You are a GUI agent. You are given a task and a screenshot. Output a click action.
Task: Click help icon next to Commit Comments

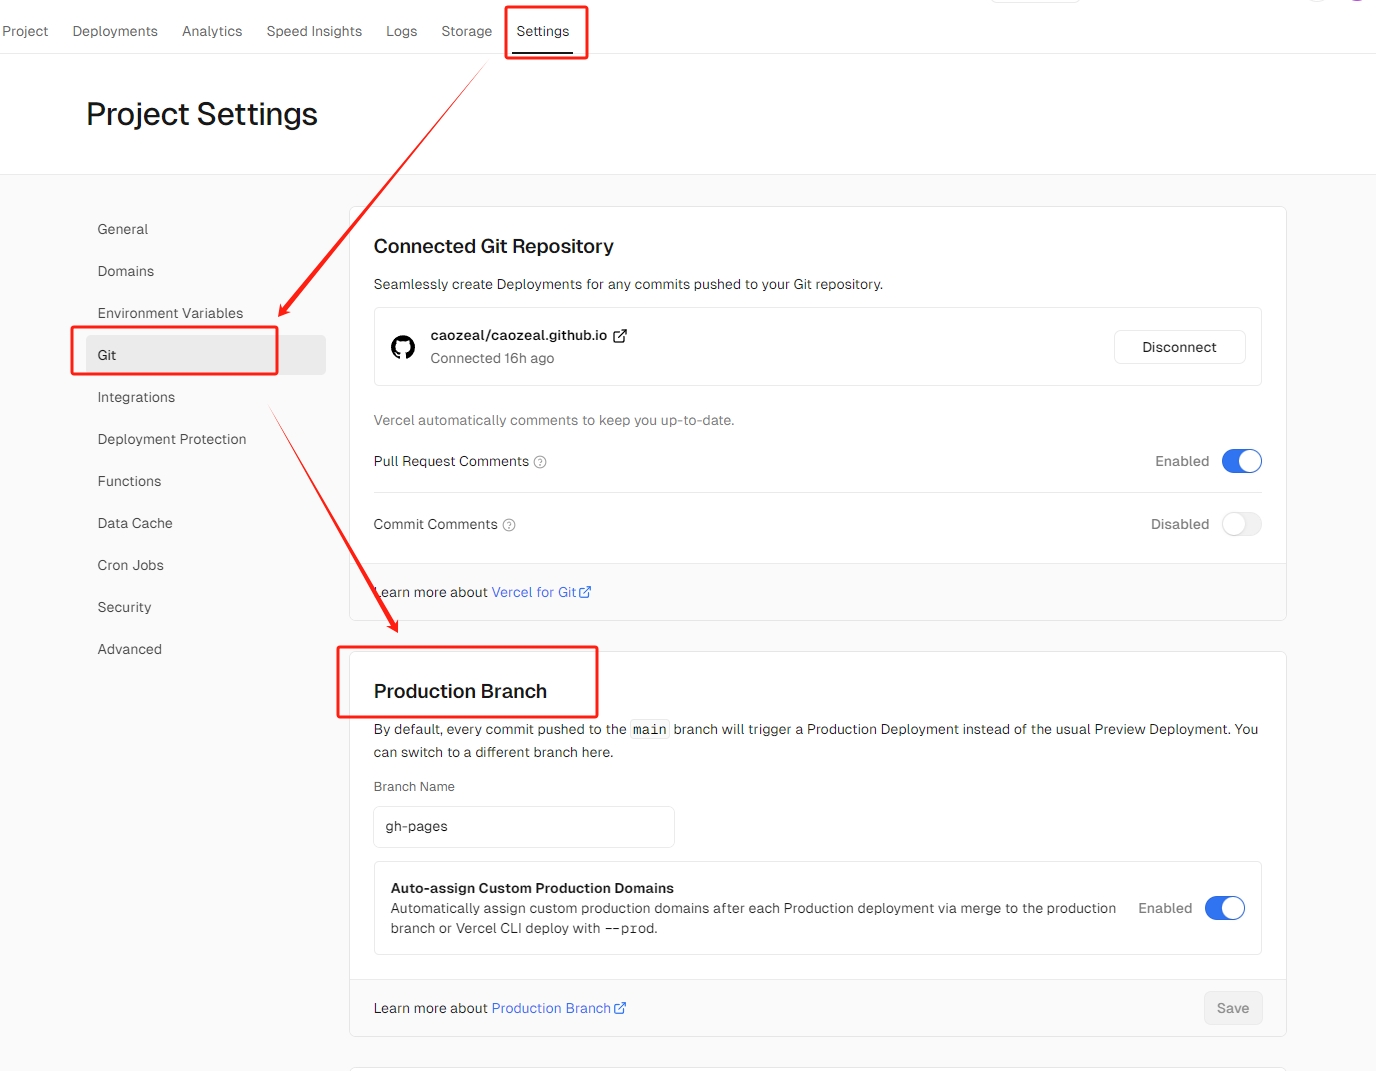(x=509, y=525)
